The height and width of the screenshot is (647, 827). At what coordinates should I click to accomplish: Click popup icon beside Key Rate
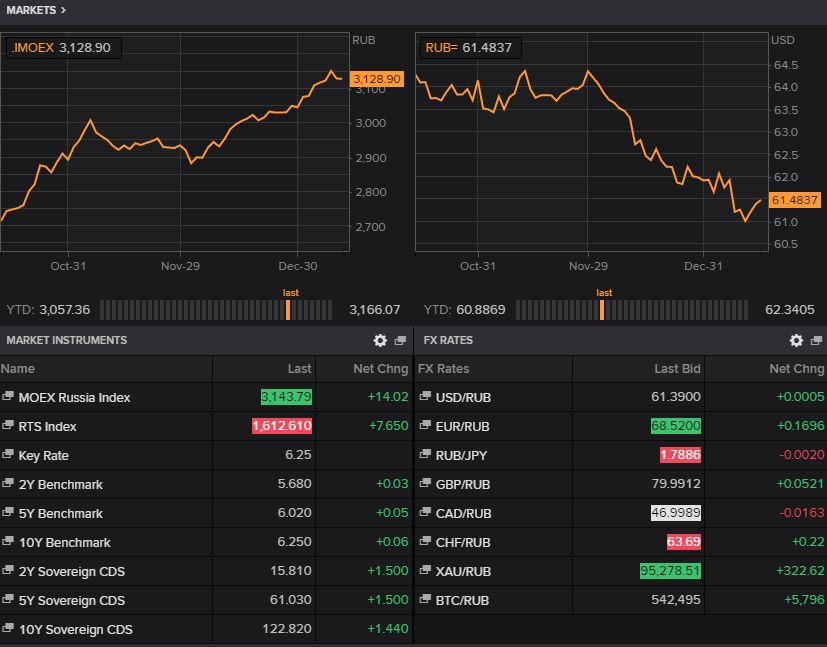click(x=8, y=454)
